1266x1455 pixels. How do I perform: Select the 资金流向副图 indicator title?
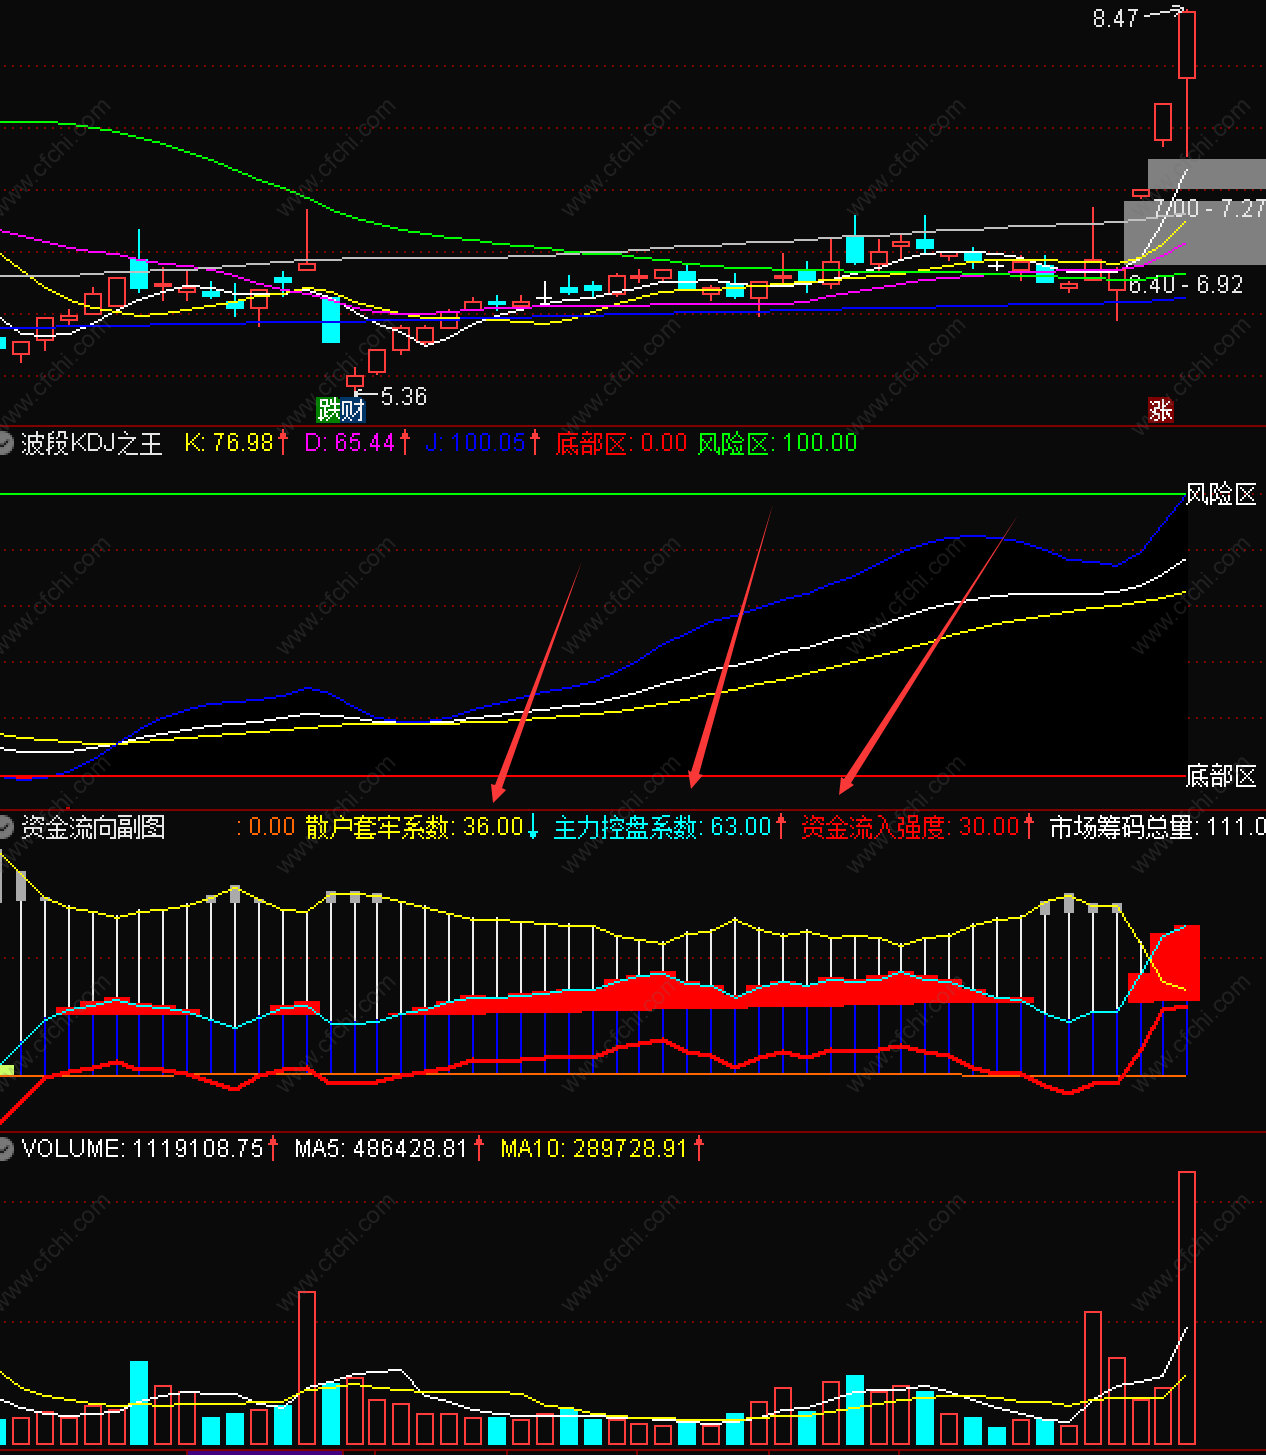93,827
